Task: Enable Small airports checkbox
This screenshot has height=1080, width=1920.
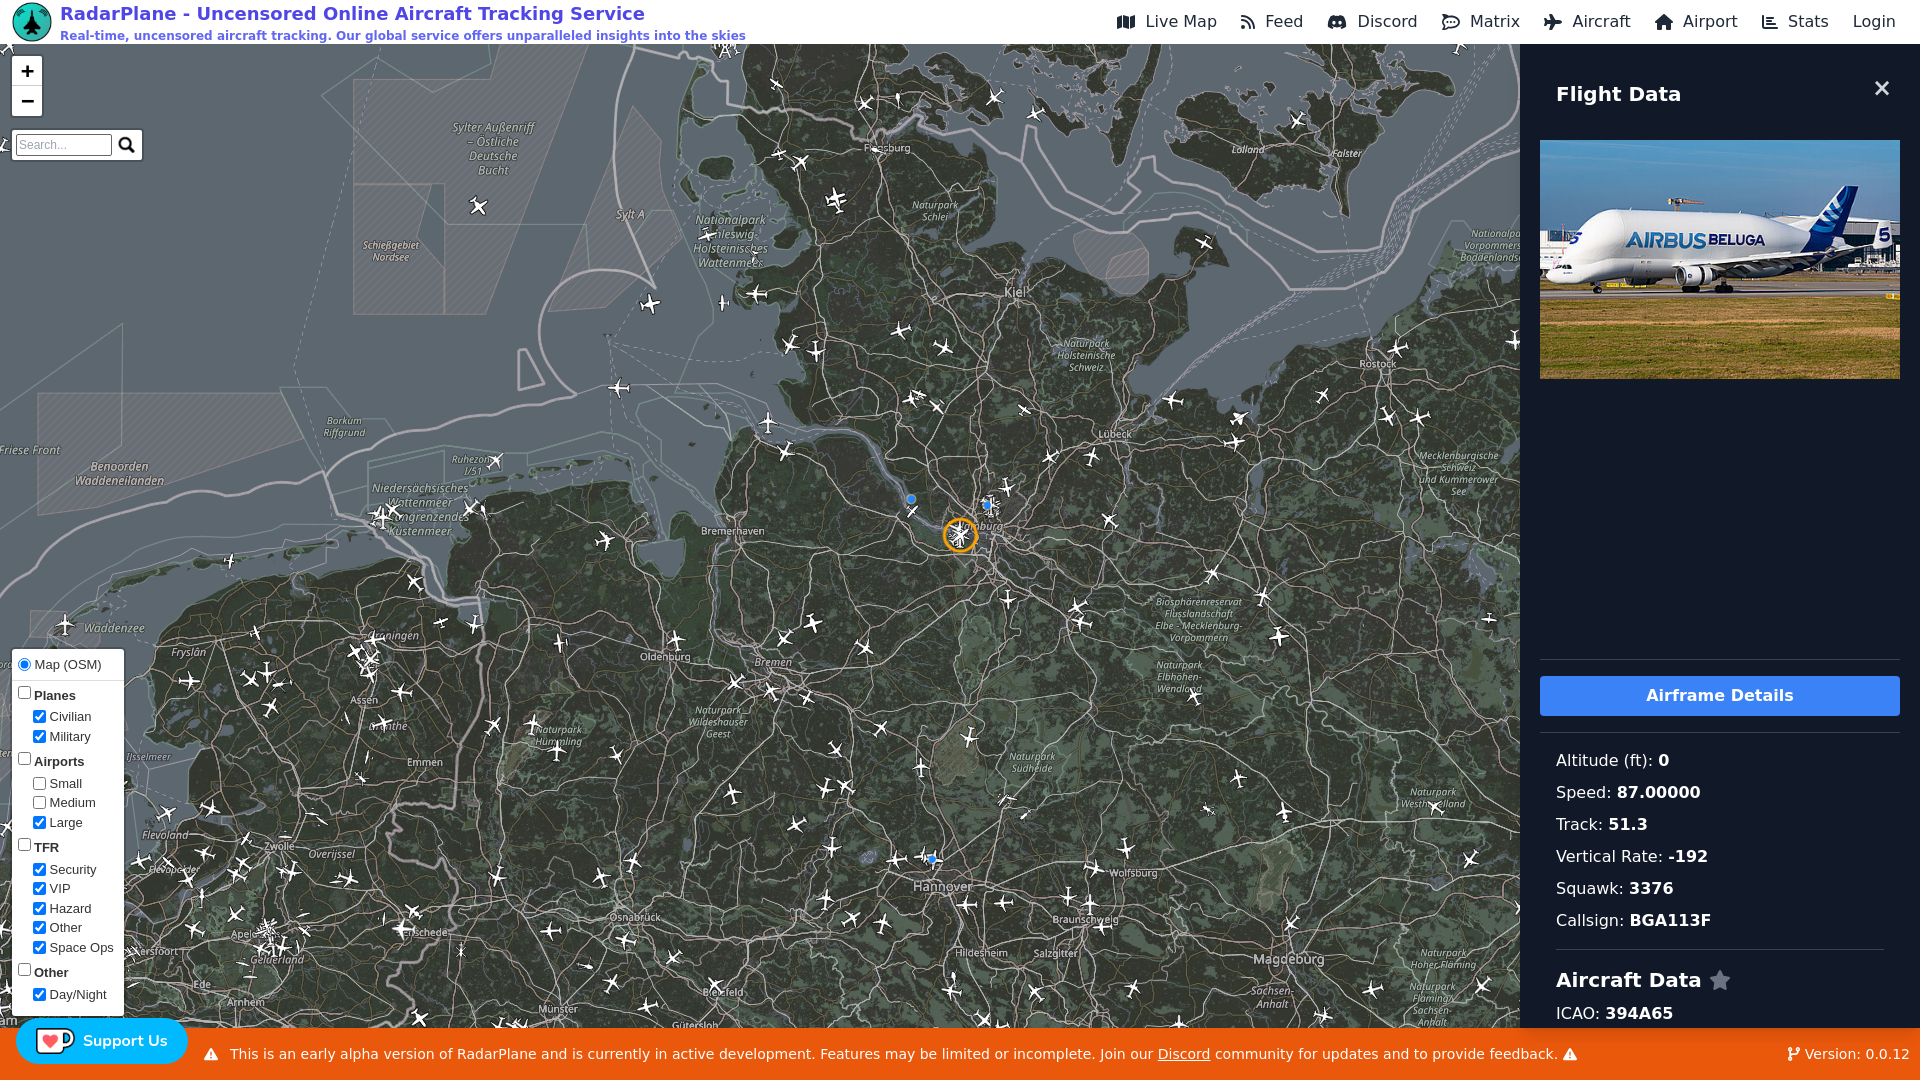Action: click(x=40, y=784)
